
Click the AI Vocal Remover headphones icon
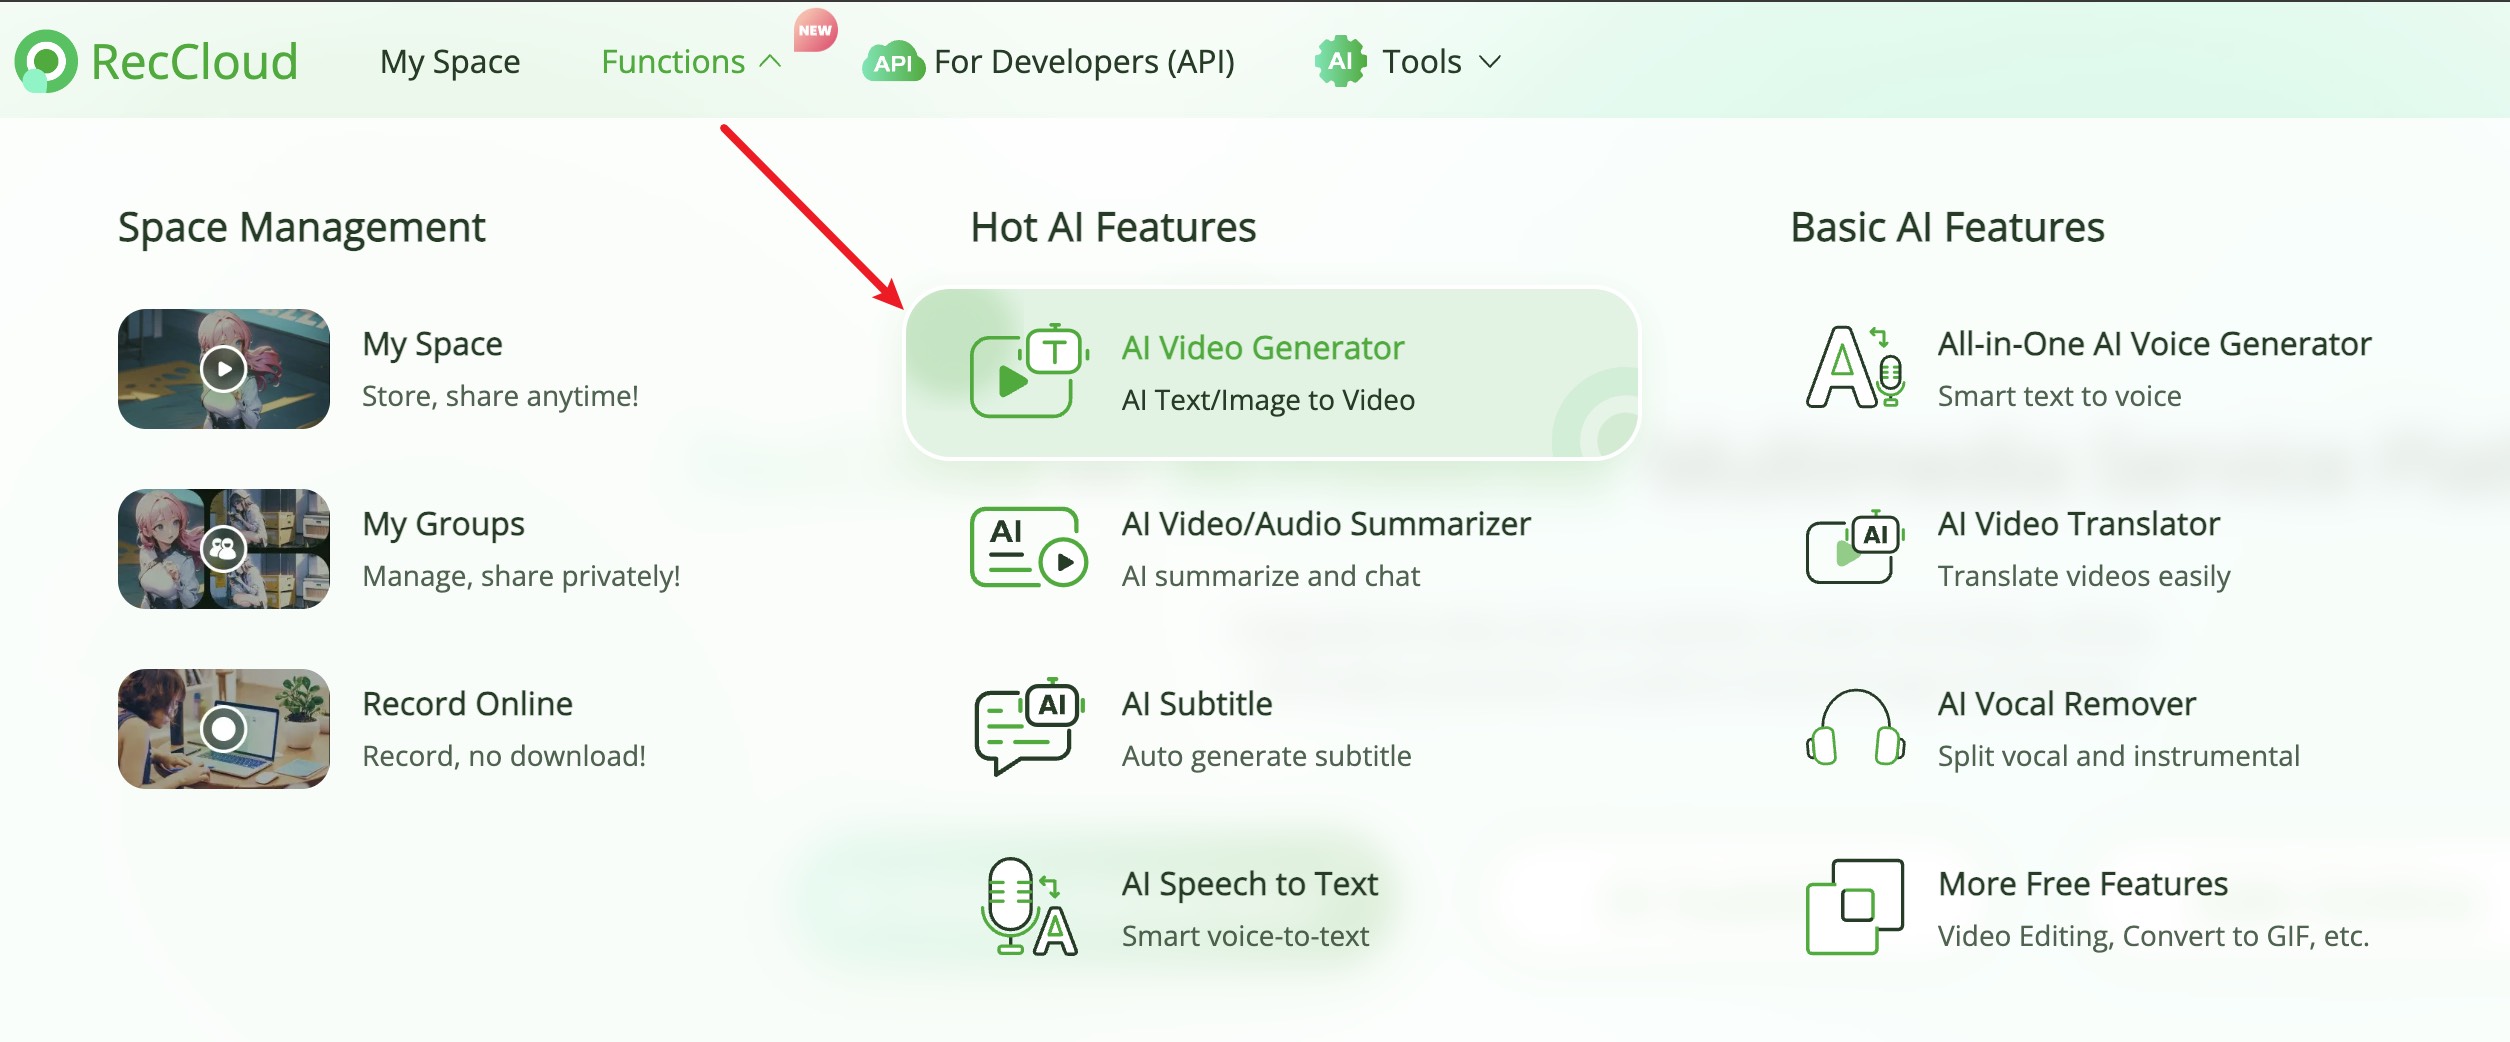tap(1854, 728)
